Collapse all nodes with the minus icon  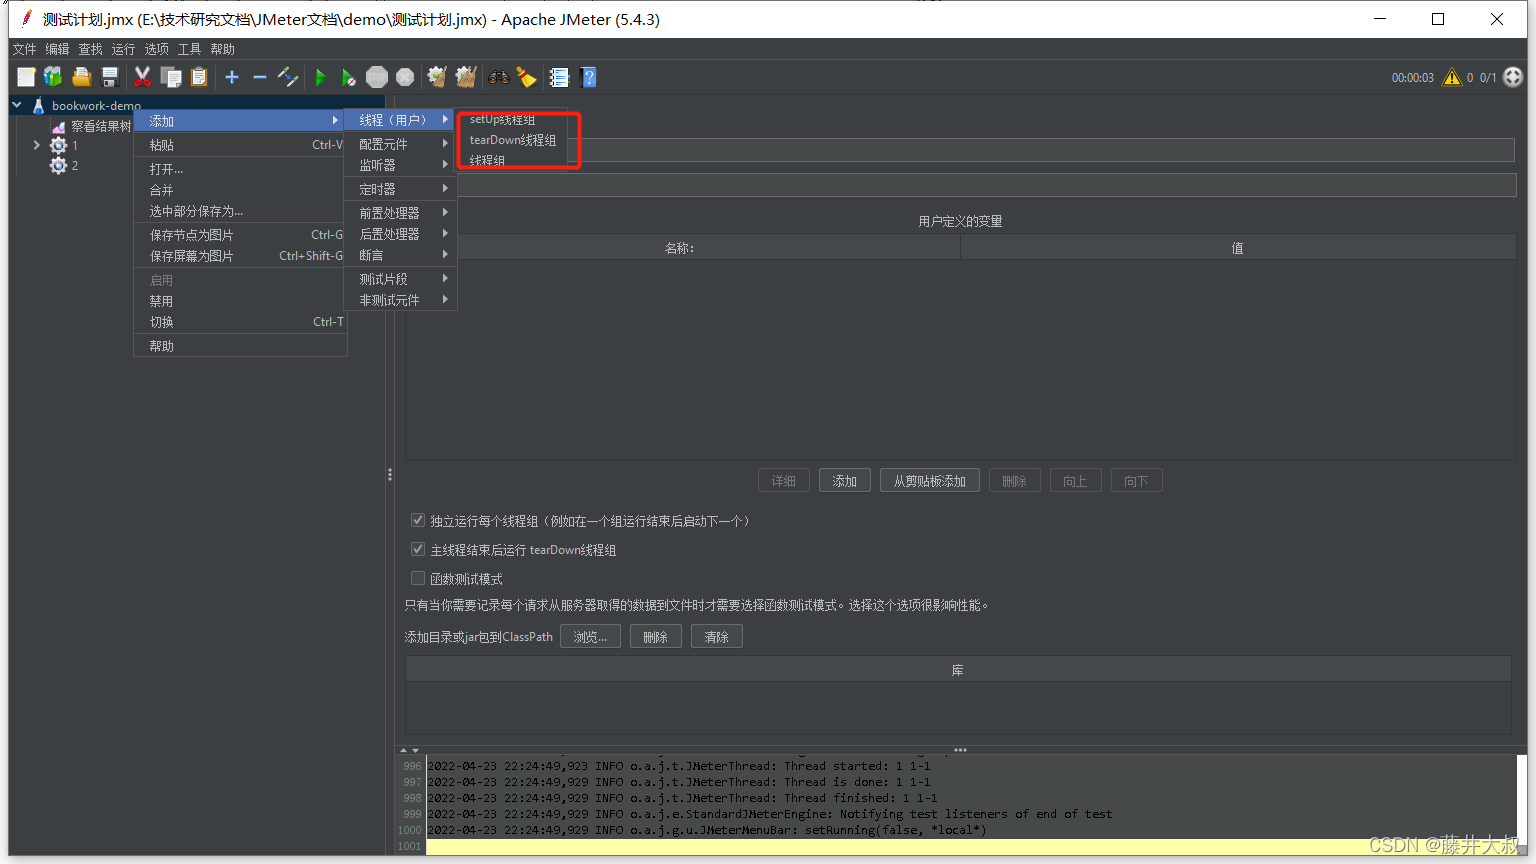click(x=260, y=77)
